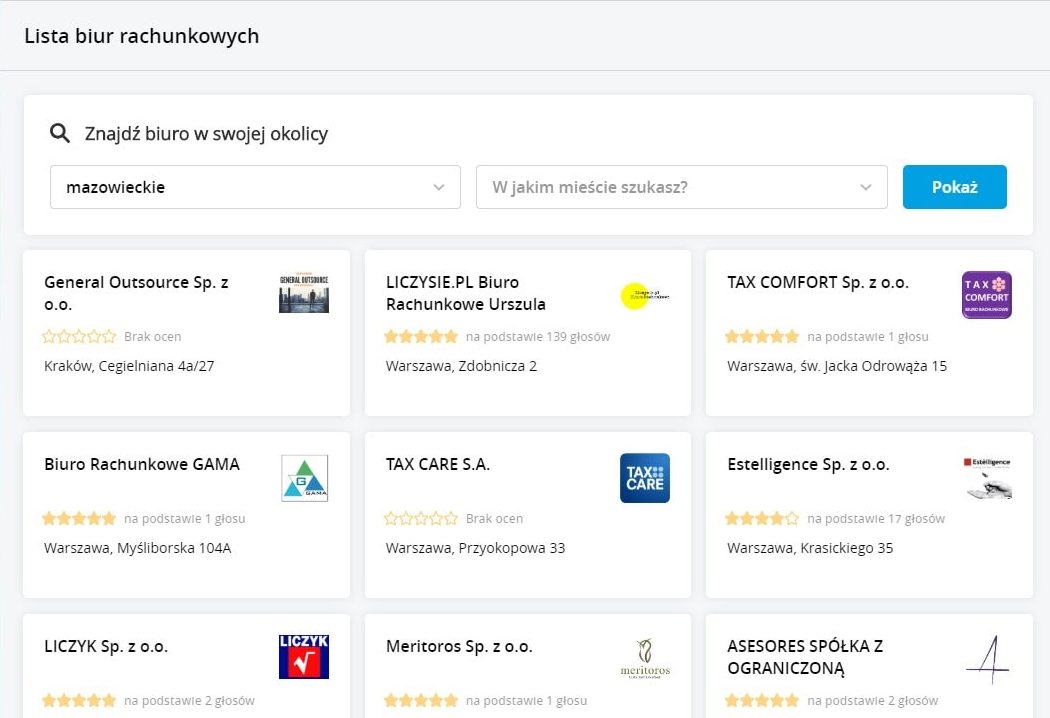This screenshot has width=1050, height=718.
Task: Click TAX CARE empty star rating
Action: click(421, 518)
